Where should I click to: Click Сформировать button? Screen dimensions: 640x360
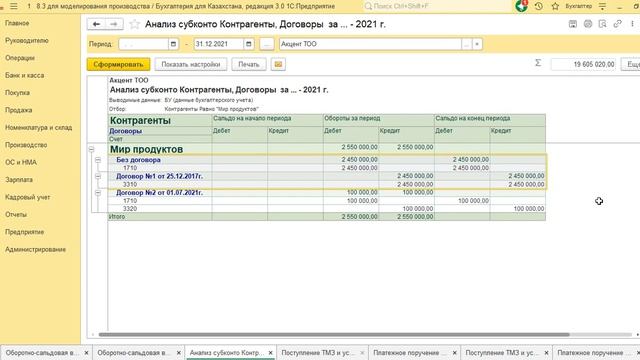click(118, 64)
